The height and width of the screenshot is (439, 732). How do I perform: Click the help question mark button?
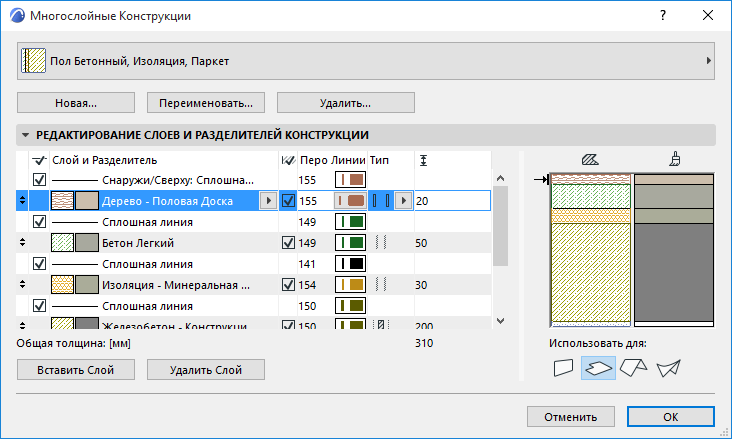(x=663, y=15)
